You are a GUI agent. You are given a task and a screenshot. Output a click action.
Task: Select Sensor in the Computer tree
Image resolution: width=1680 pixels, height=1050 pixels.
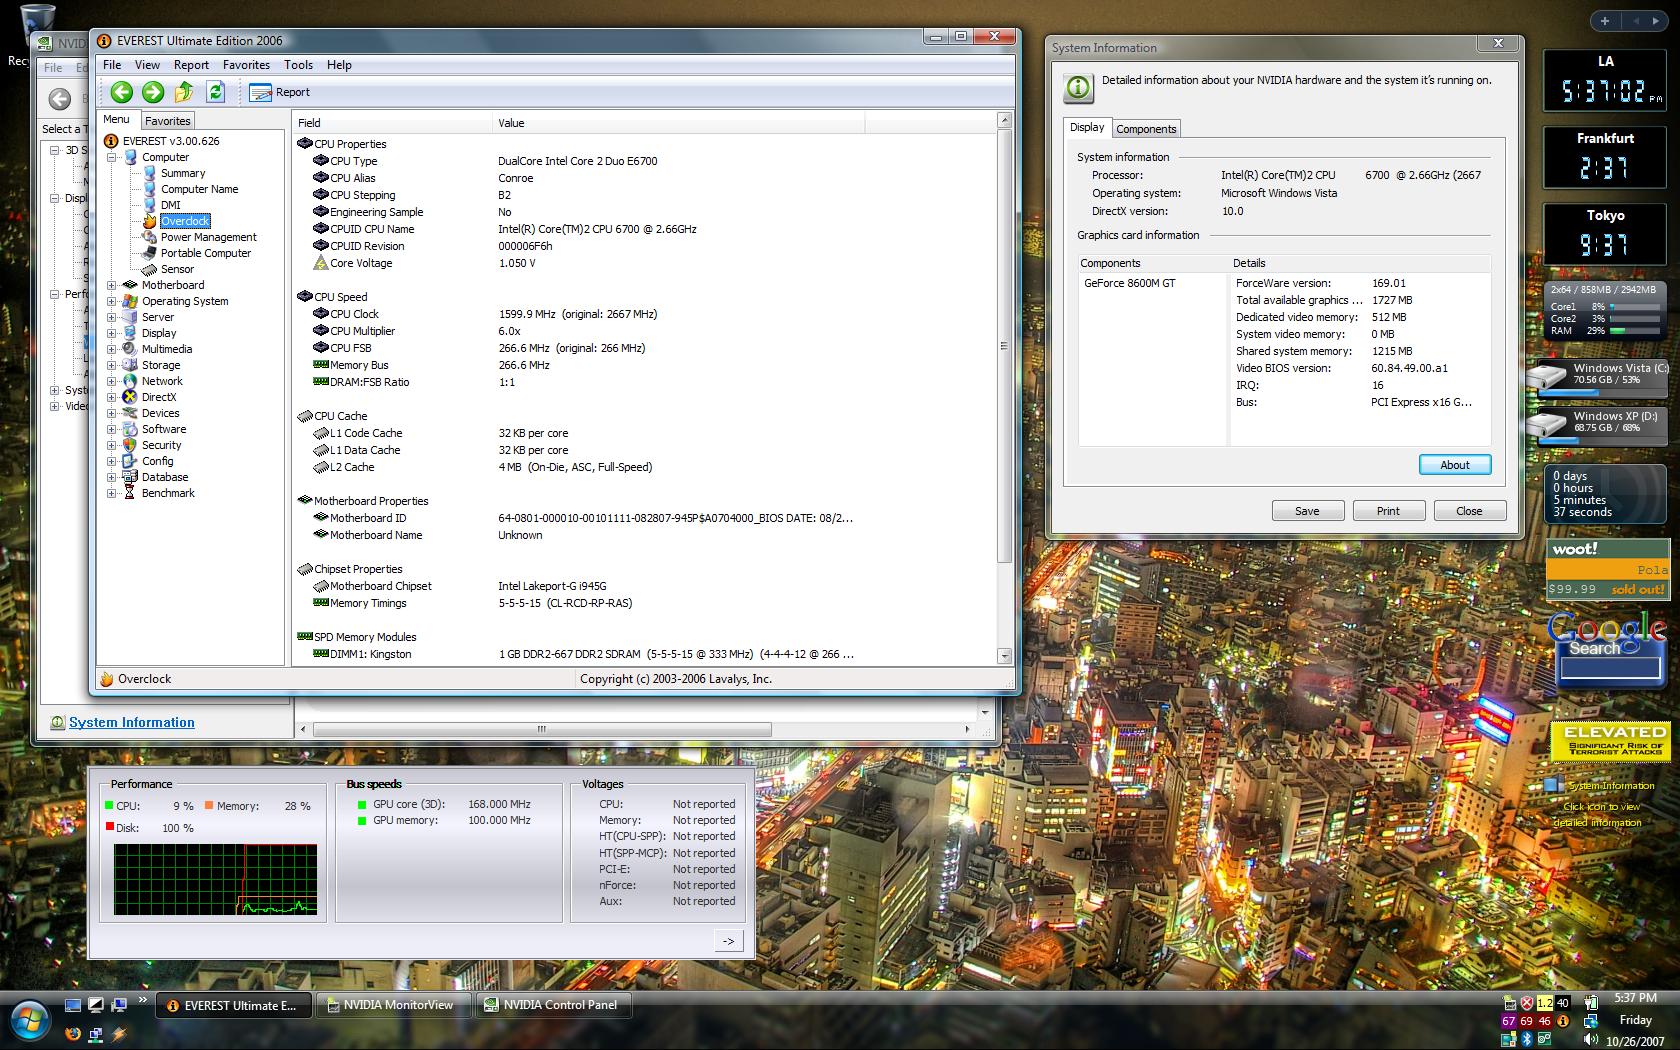coord(177,269)
